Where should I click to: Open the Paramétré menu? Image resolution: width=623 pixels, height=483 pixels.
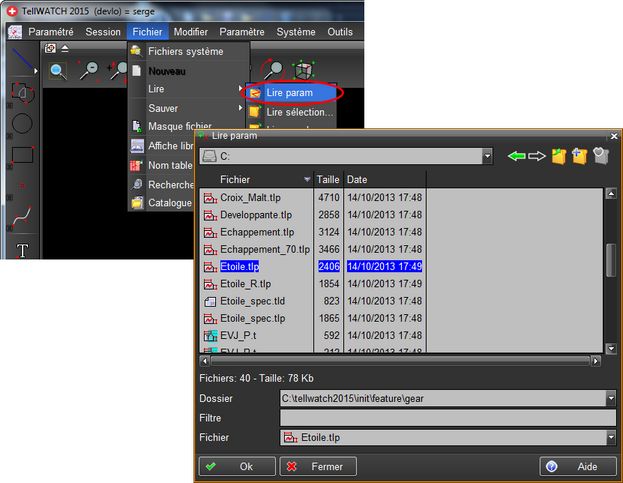pos(51,32)
